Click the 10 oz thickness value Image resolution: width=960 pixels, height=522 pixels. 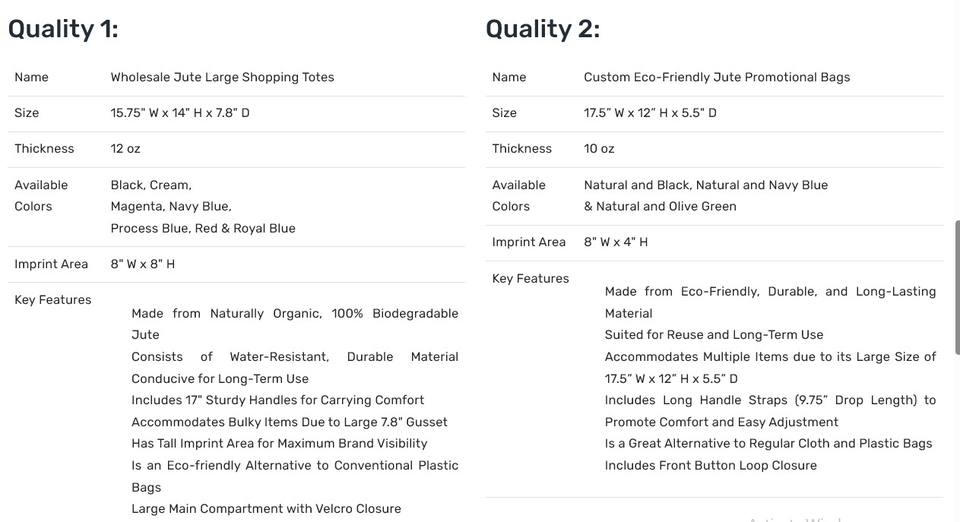coord(599,149)
